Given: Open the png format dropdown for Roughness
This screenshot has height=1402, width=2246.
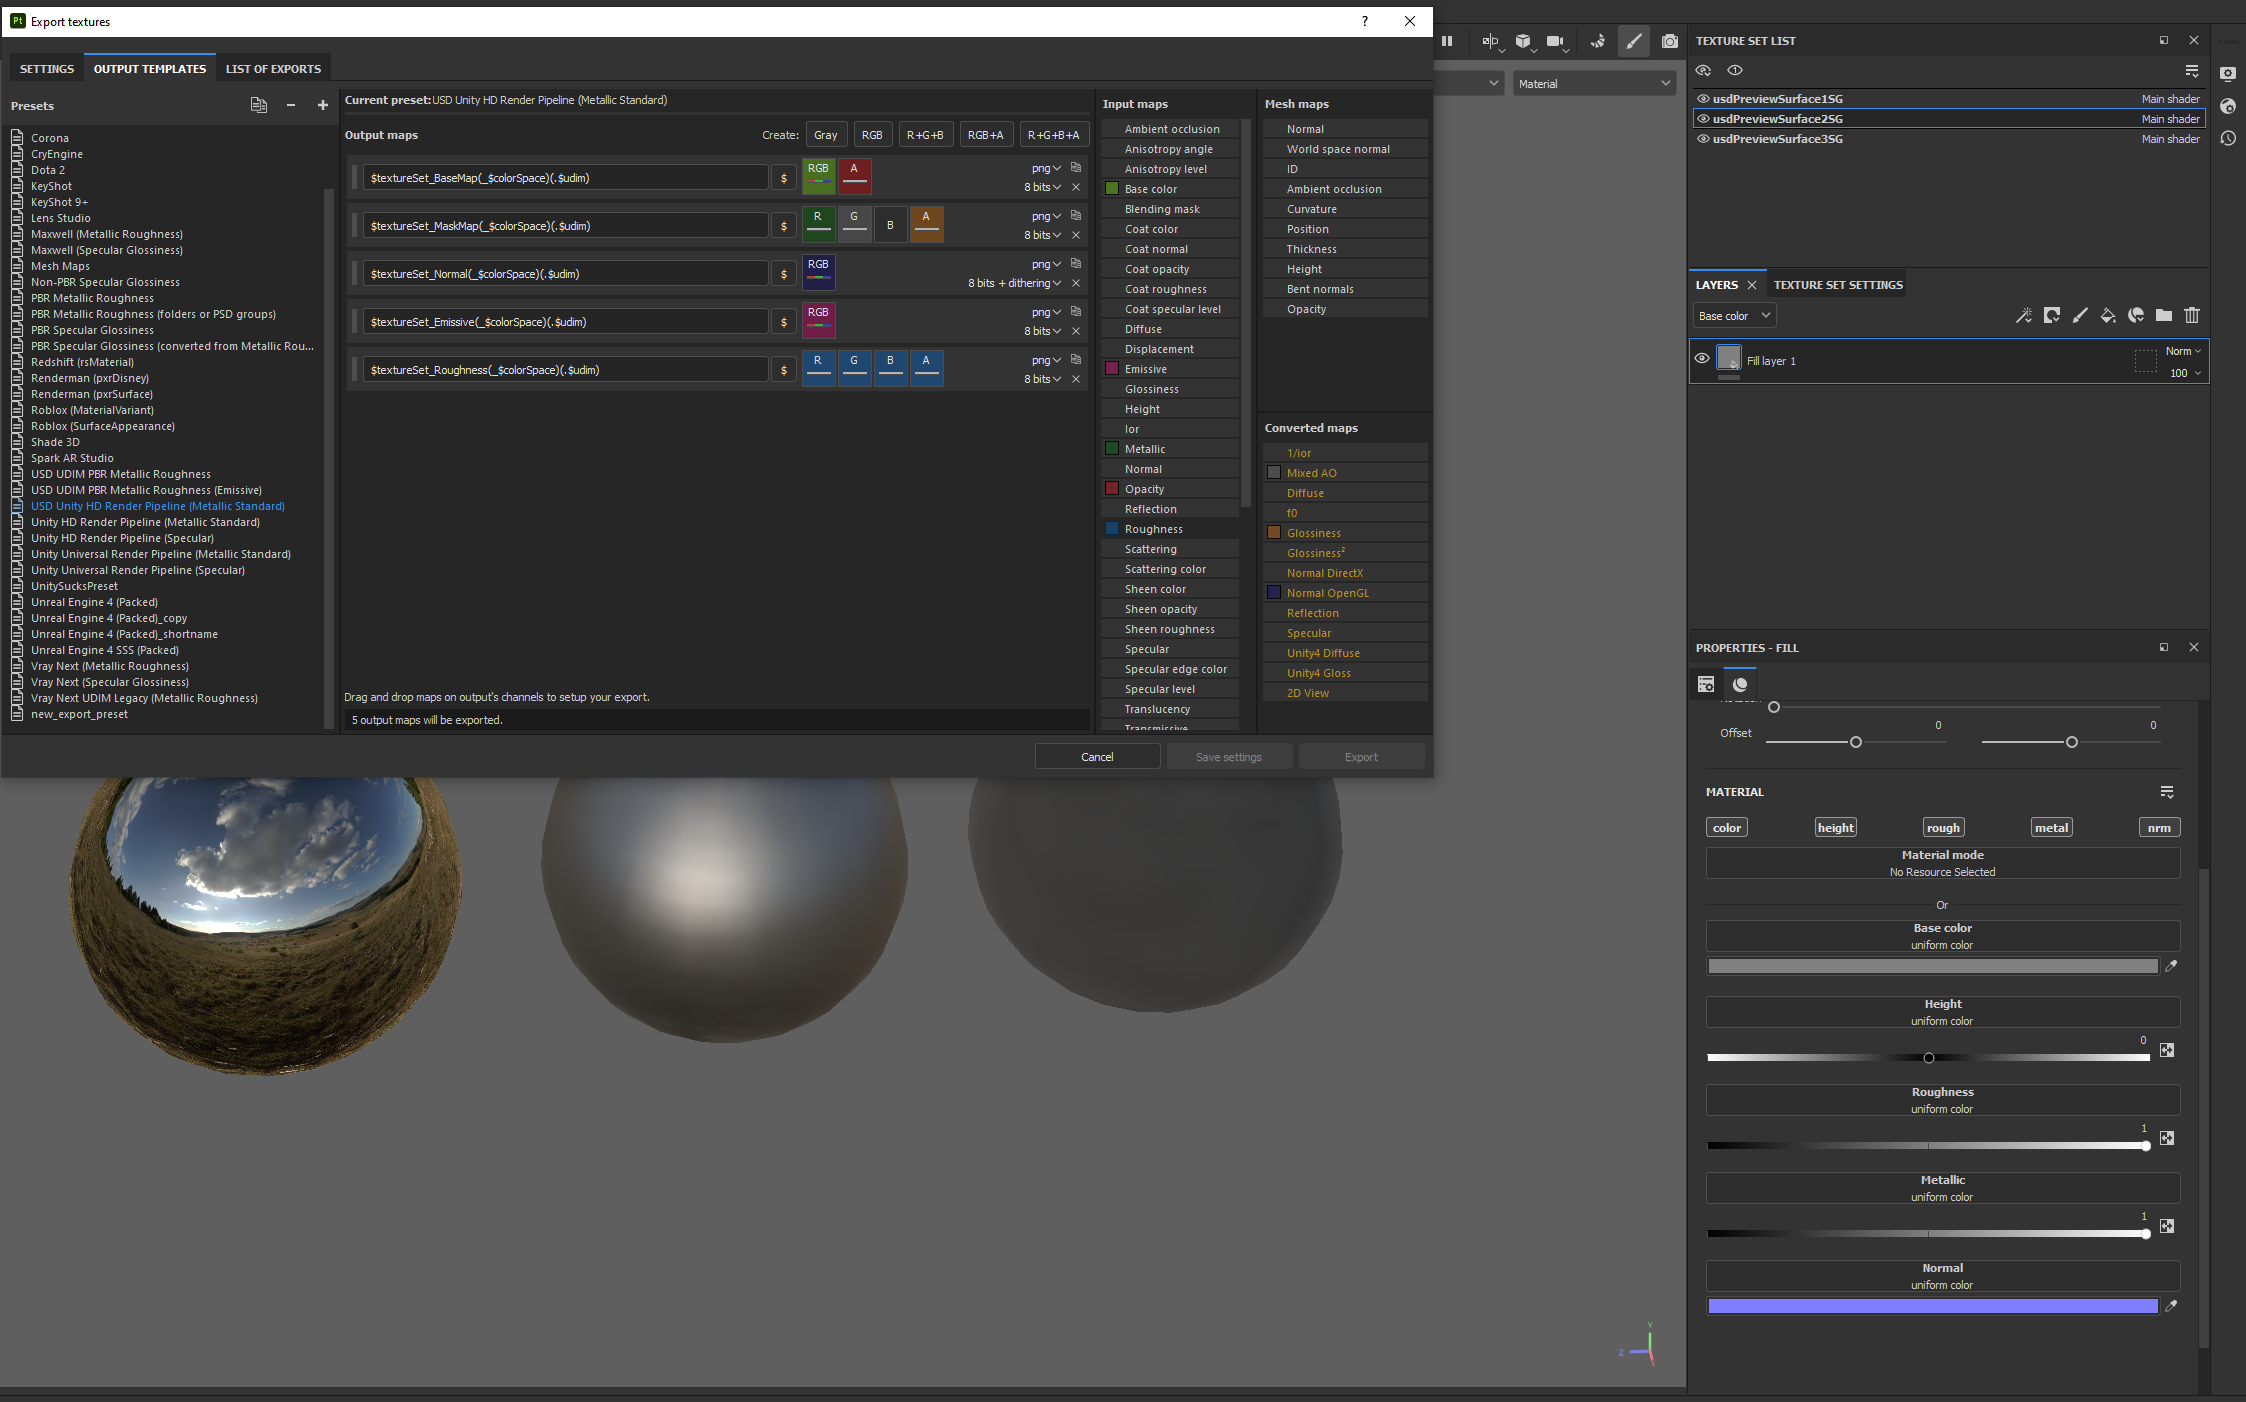Looking at the screenshot, I should [x=1046, y=360].
